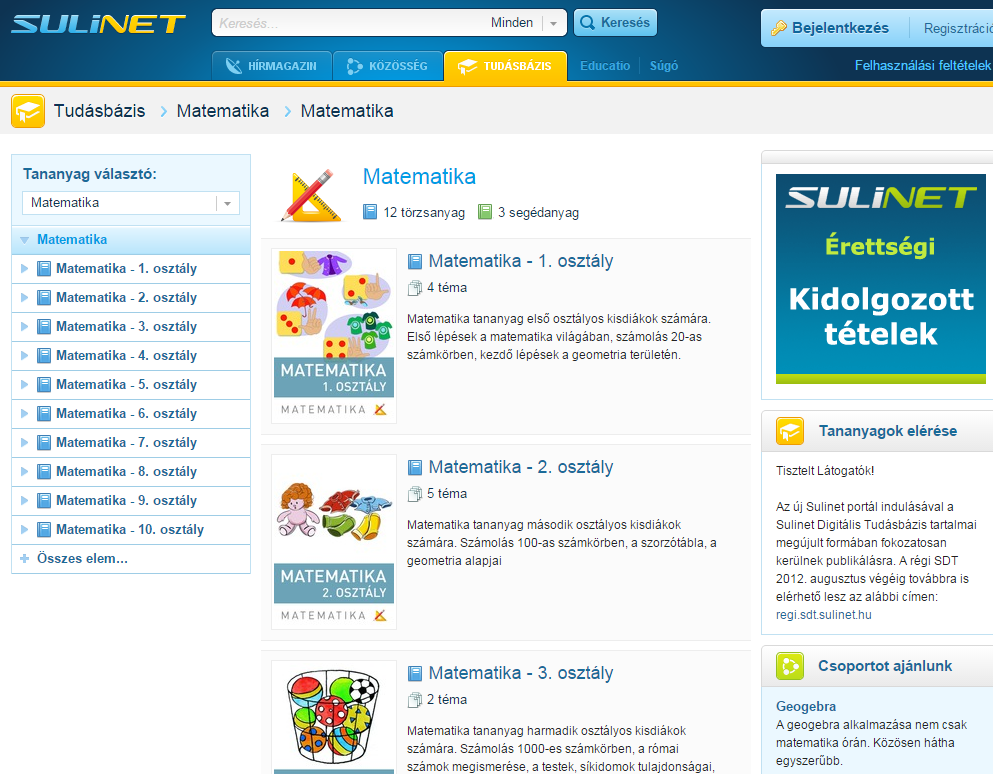993x774 pixels.
Task: Click the plus icon beside Összes elem...
Action: (25, 559)
